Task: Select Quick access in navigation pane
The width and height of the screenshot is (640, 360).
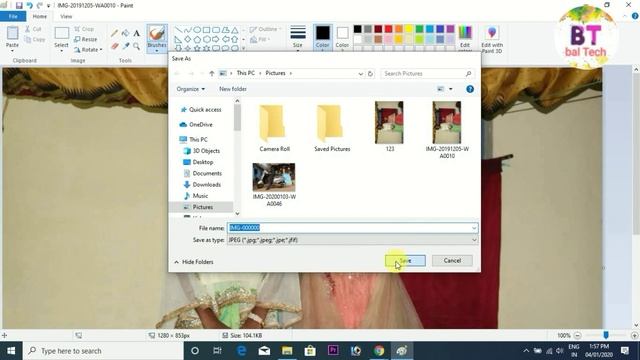Action: [201, 109]
